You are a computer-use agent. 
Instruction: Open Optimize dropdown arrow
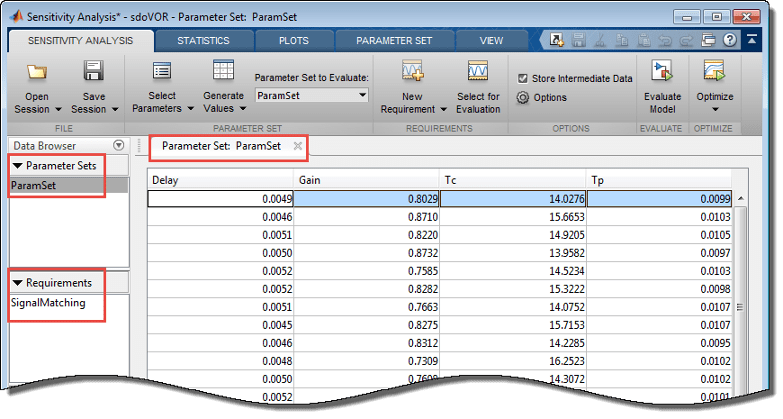715,109
